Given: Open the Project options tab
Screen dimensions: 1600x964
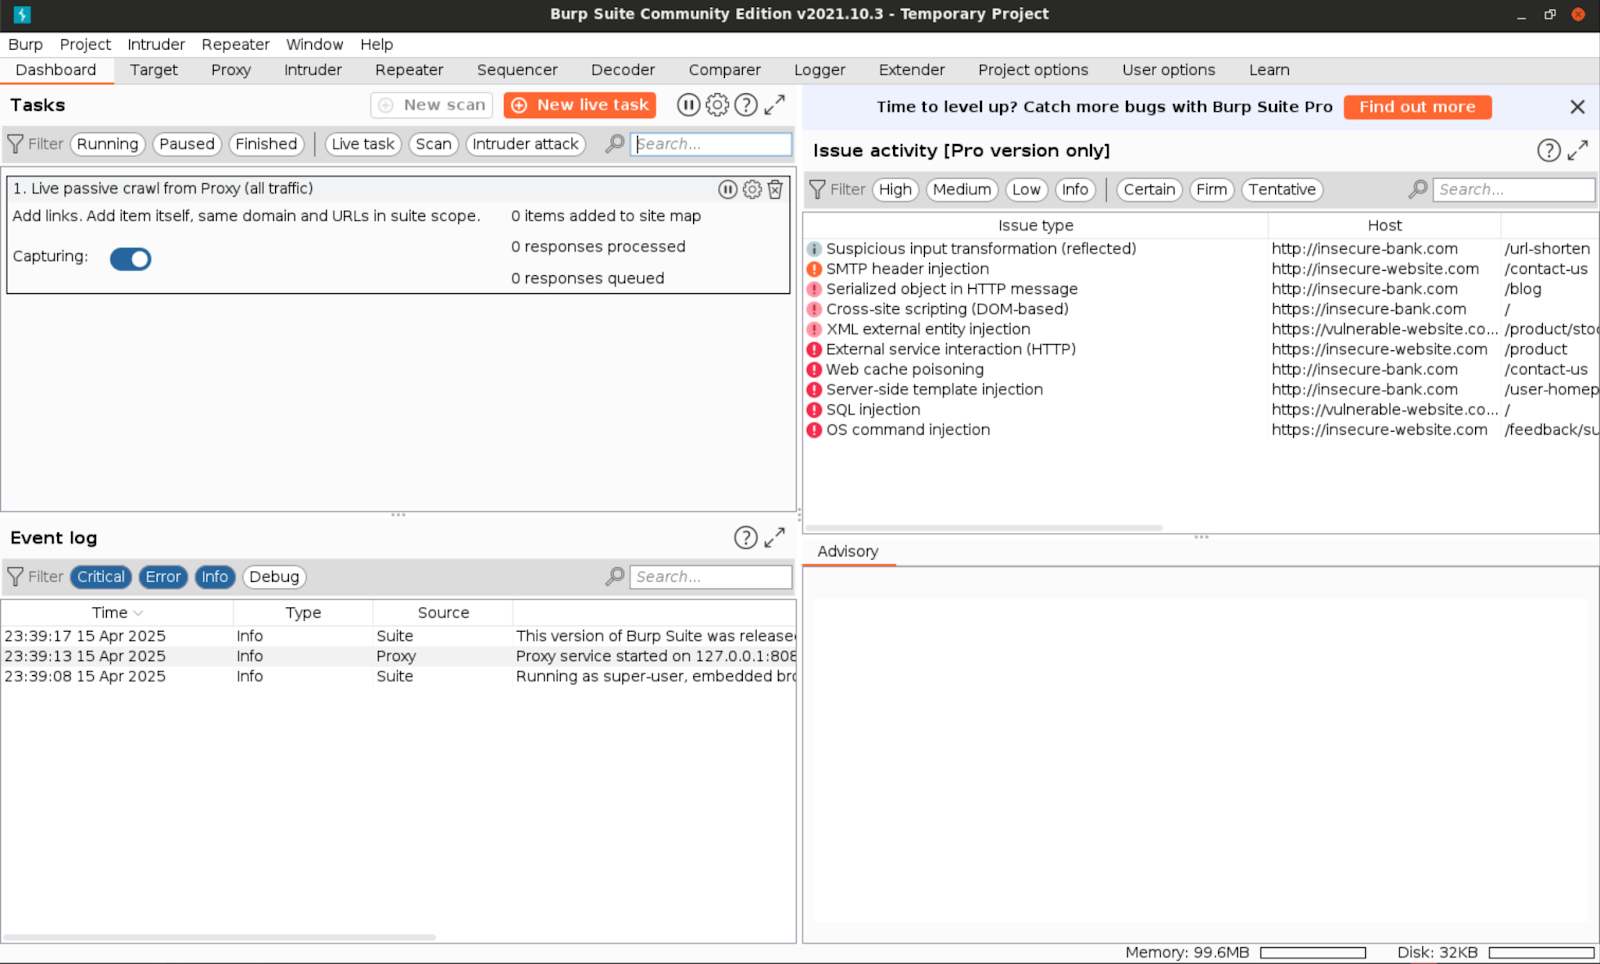Looking at the screenshot, I should click(x=1033, y=70).
